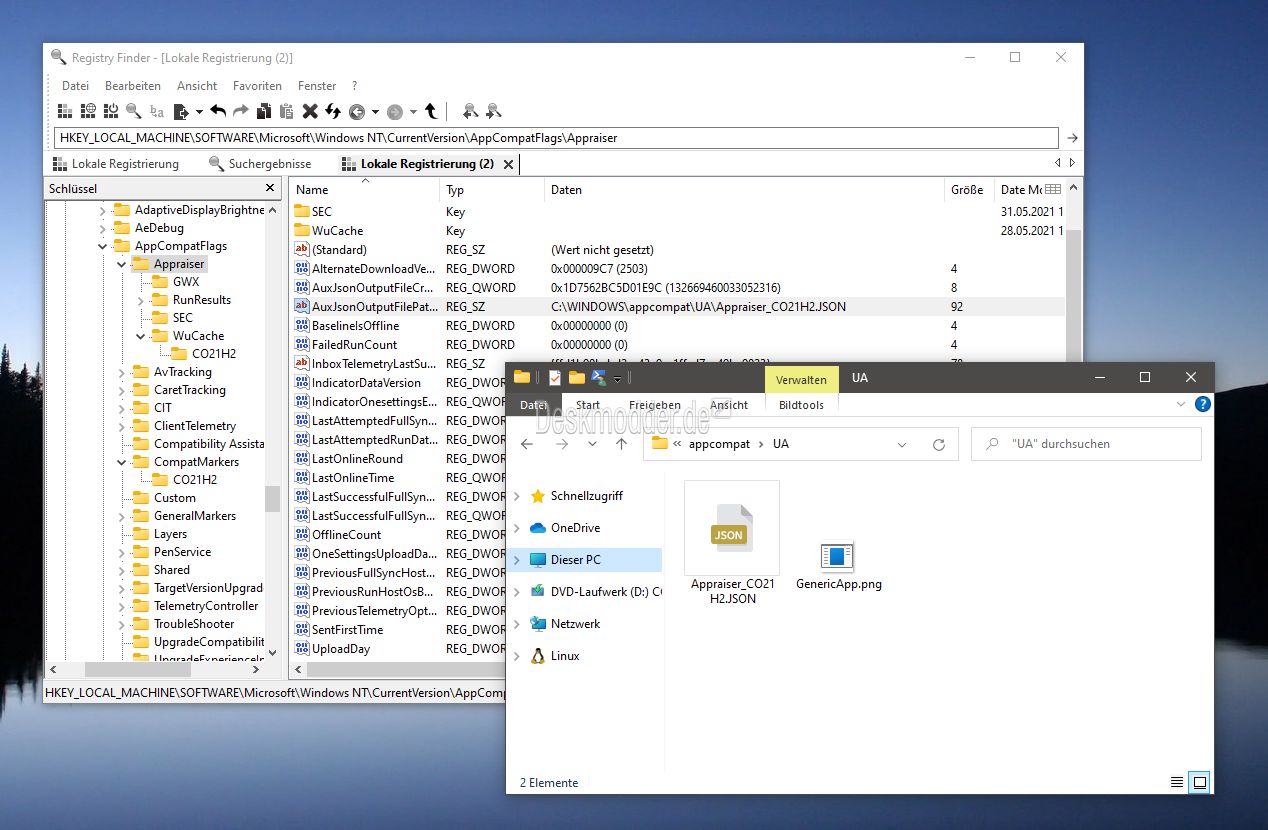The width and height of the screenshot is (1268, 830).
Task: Open the column chooser icon beside Date Modified
Action: click(1053, 189)
